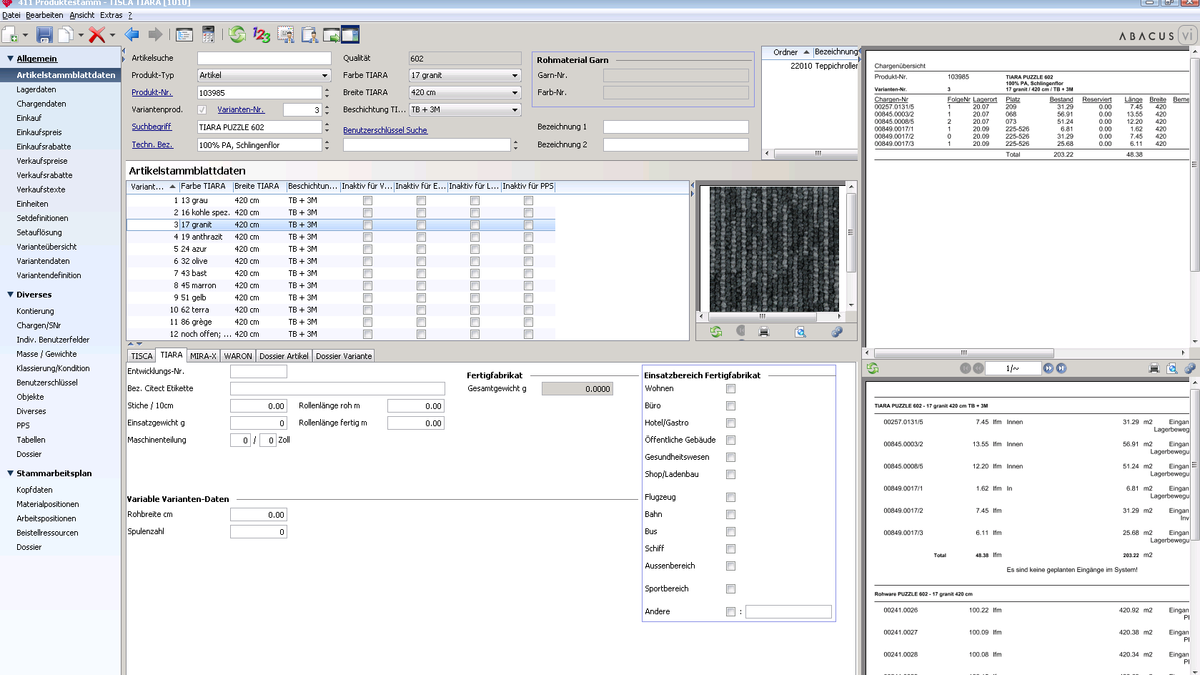Switch to the MIRA-X tab
This screenshot has width=1200, height=675.
(x=204, y=355)
